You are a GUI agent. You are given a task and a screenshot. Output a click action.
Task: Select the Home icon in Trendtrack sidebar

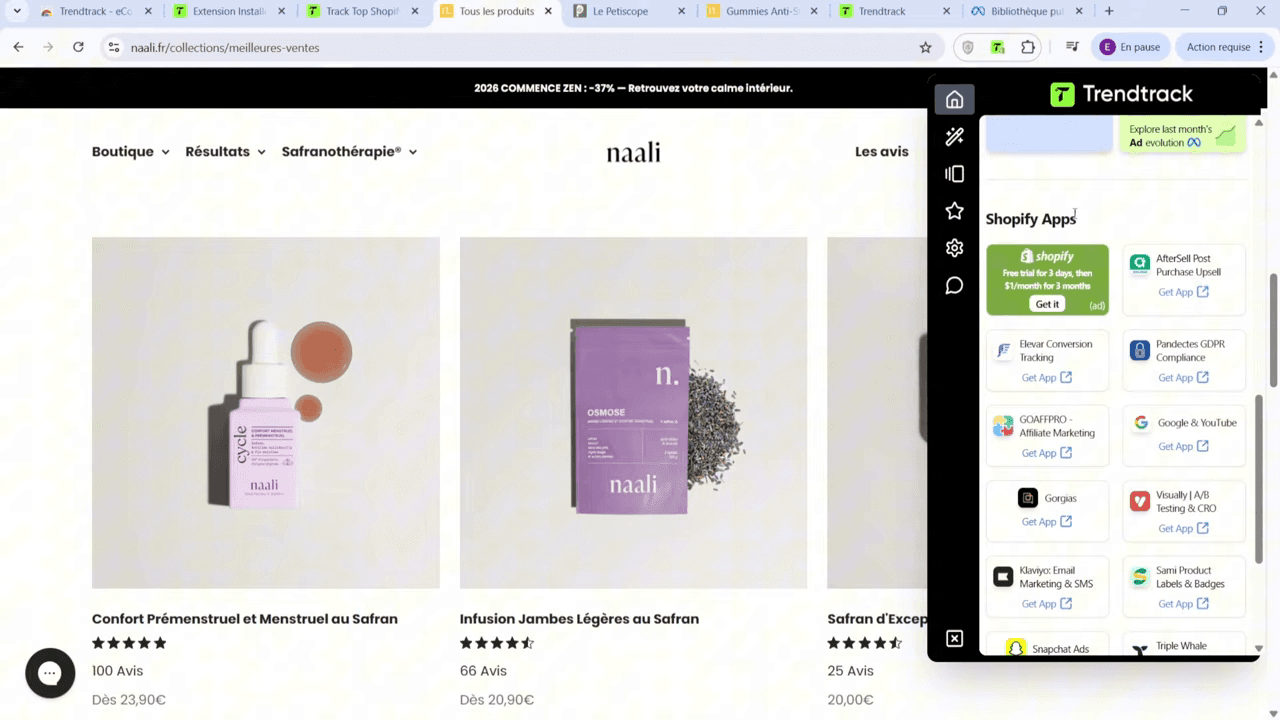[x=954, y=99]
